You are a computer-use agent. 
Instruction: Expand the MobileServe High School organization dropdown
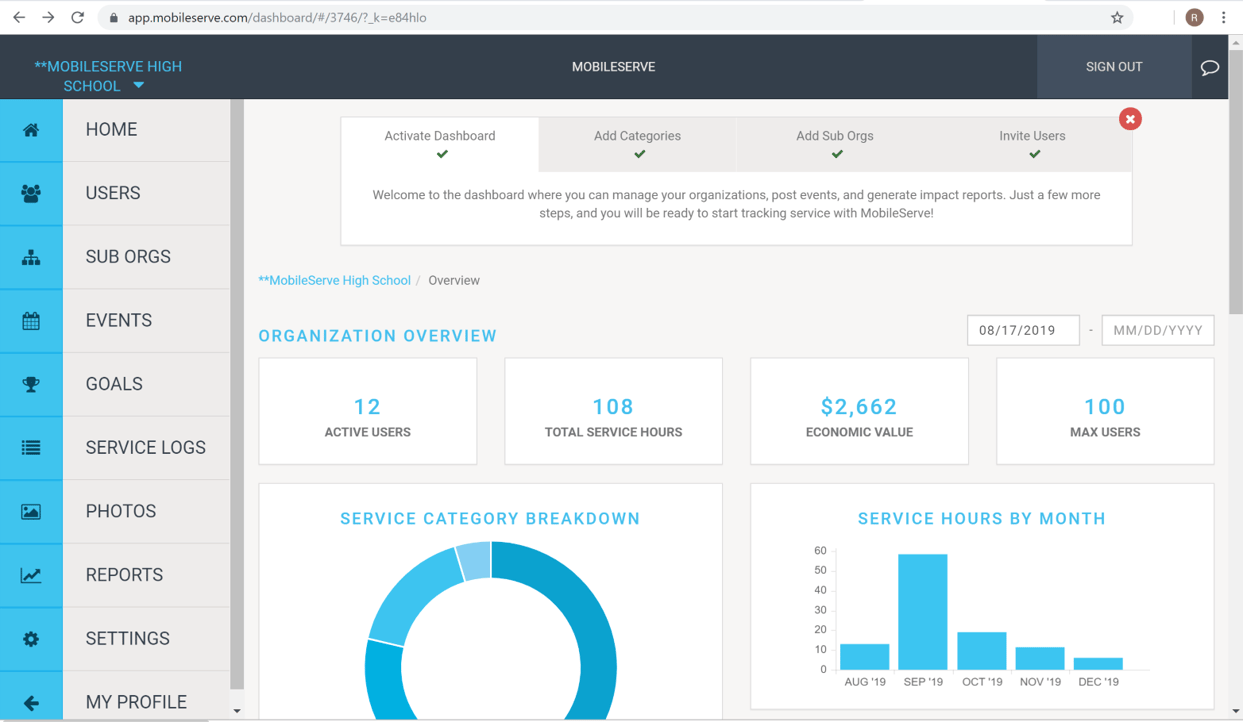pos(139,86)
